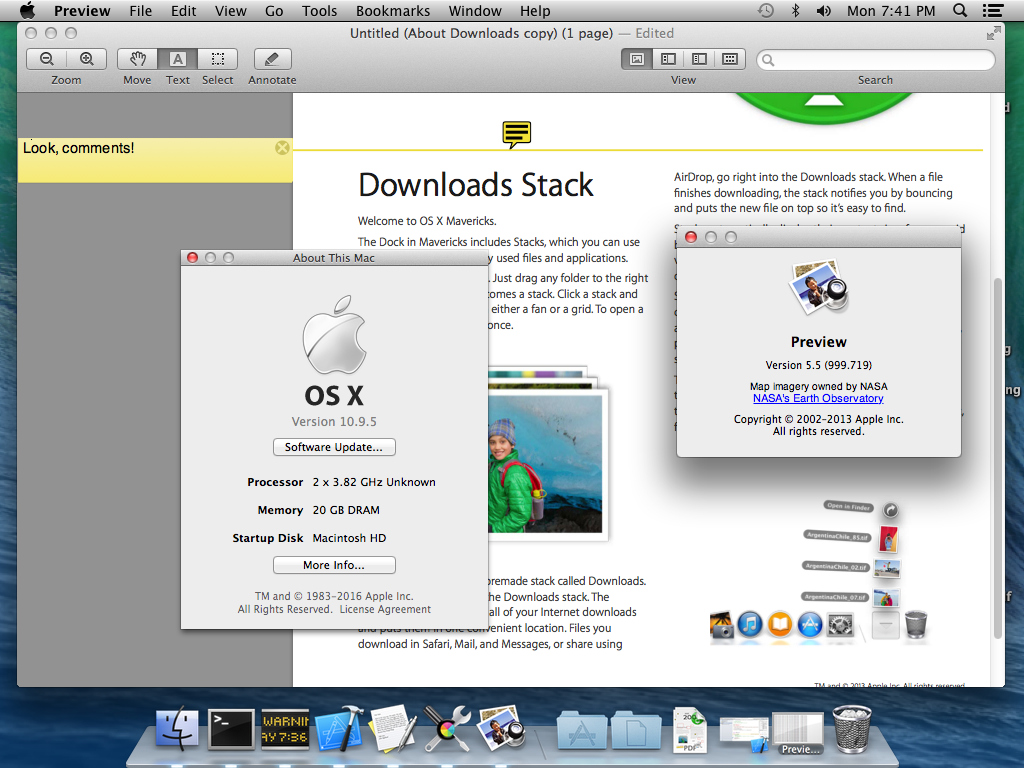This screenshot has height=768, width=1024.
Task: Open the Tools menu
Action: pyautogui.click(x=319, y=10)
